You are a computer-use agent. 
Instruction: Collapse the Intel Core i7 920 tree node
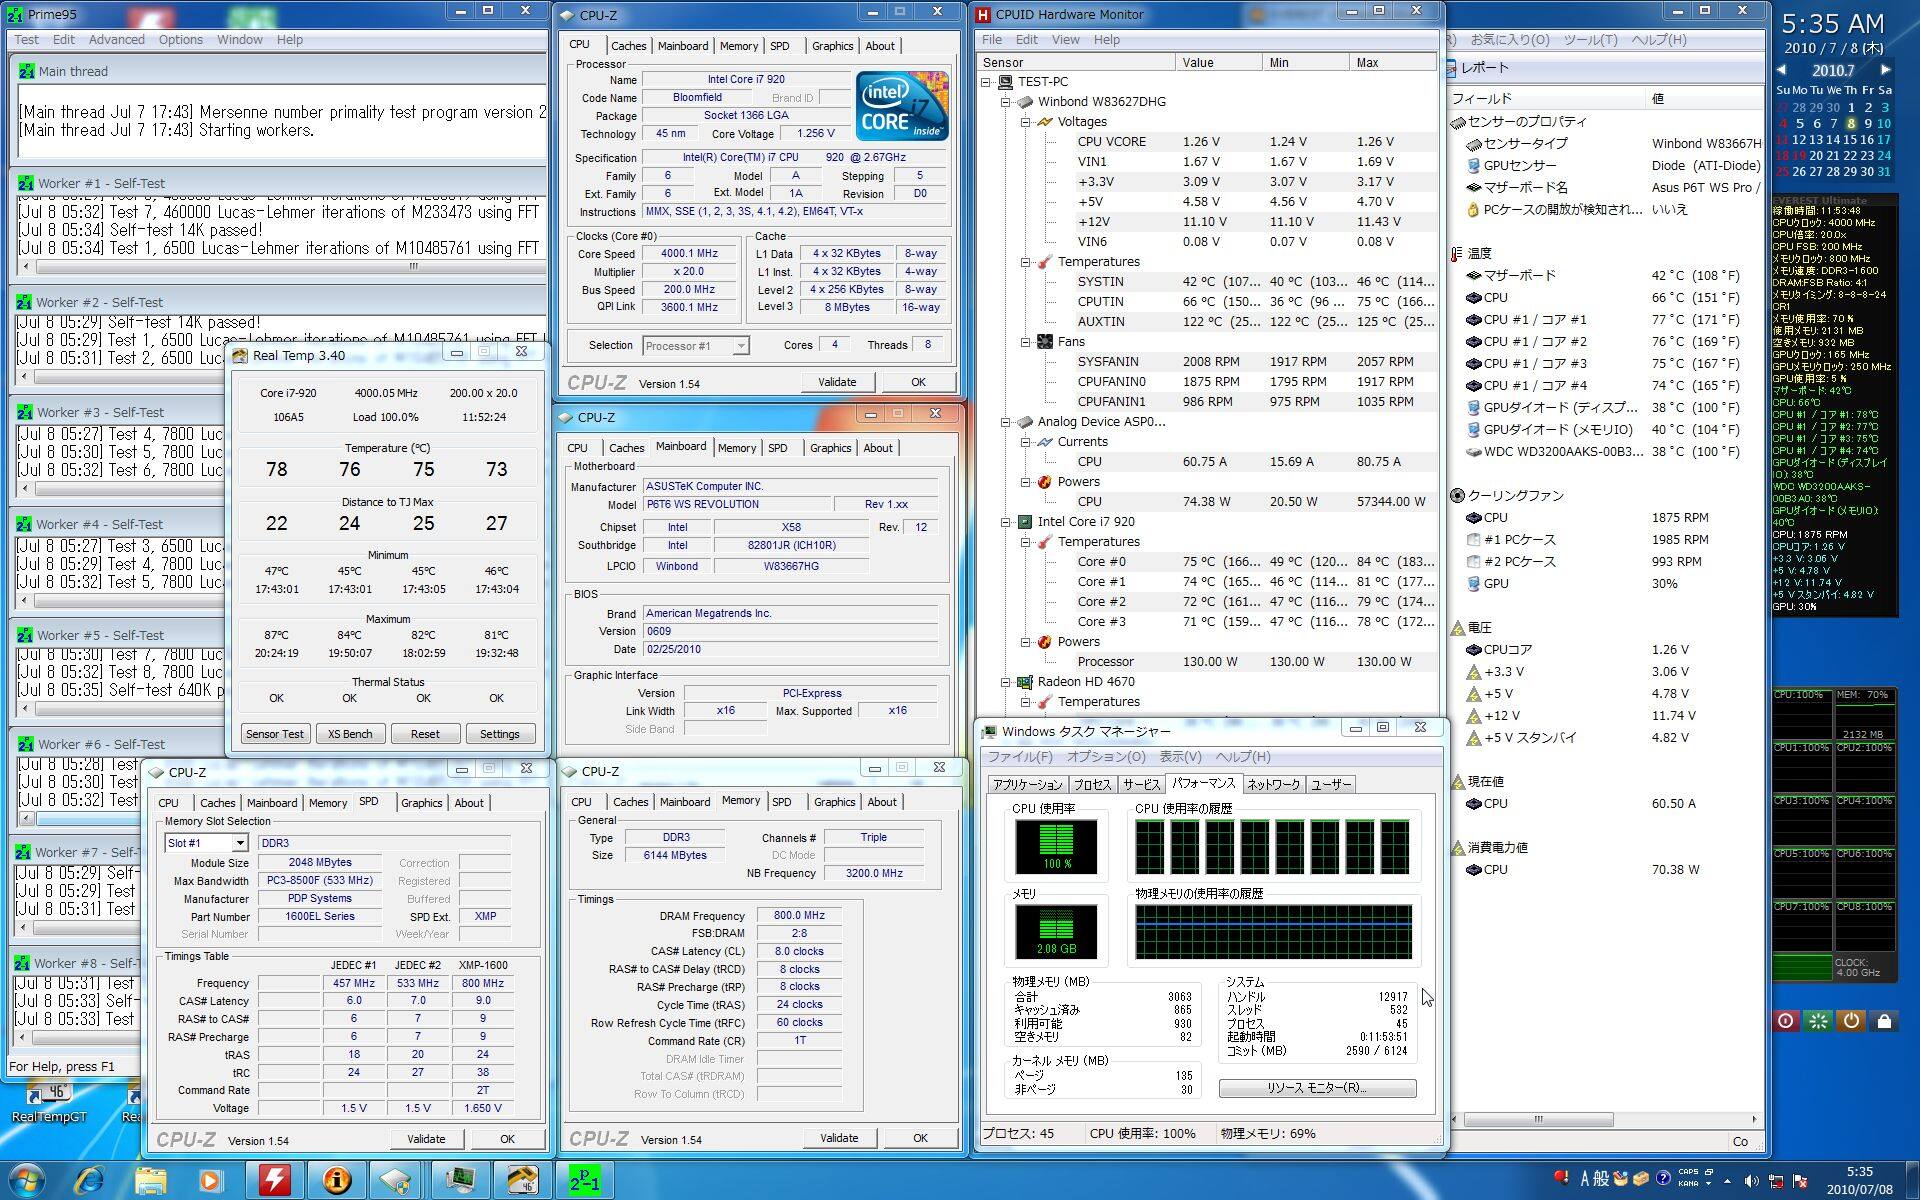1006,522
